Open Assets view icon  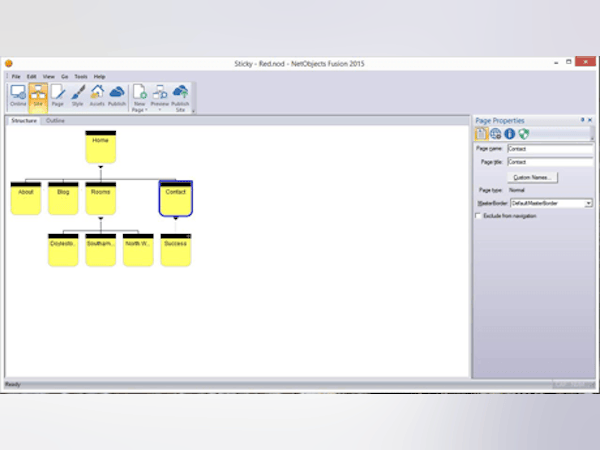pos(97,96)
